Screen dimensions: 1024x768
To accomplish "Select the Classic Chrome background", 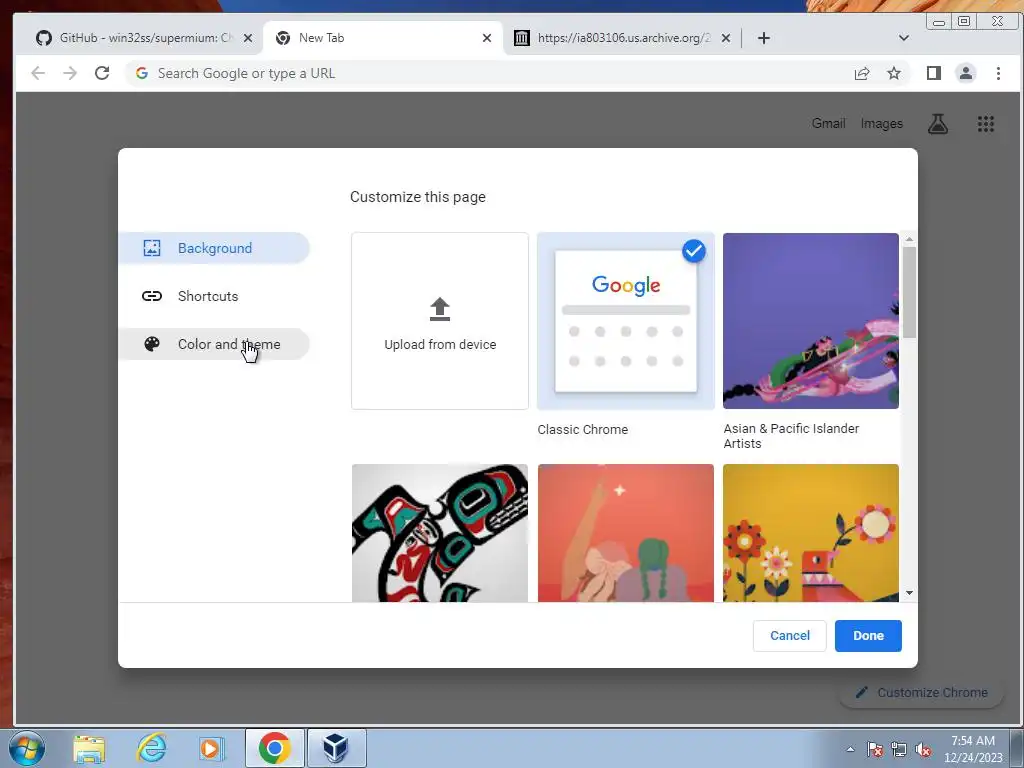I will coord(626,321).
